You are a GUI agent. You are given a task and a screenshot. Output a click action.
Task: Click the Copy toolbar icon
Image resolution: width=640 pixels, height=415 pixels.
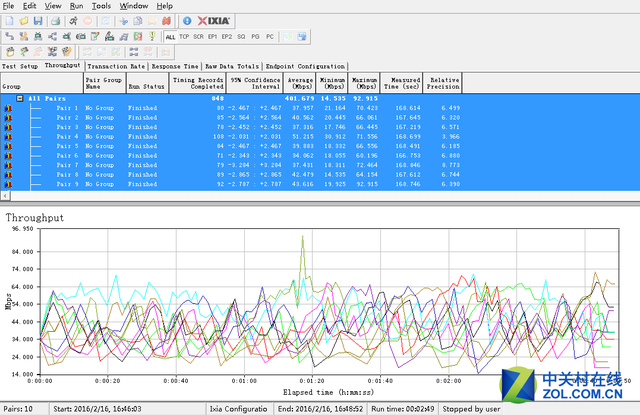pos(138,21)
